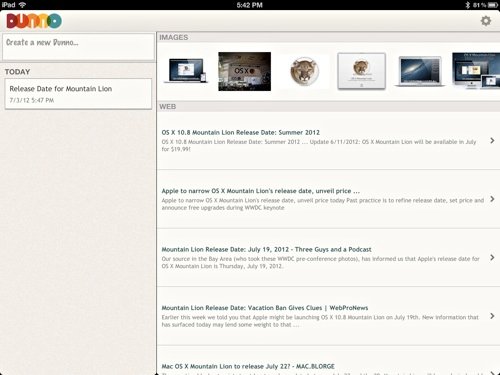Open OS X 10.8 Release Date: Summer 2012 result

coord(328,140)
